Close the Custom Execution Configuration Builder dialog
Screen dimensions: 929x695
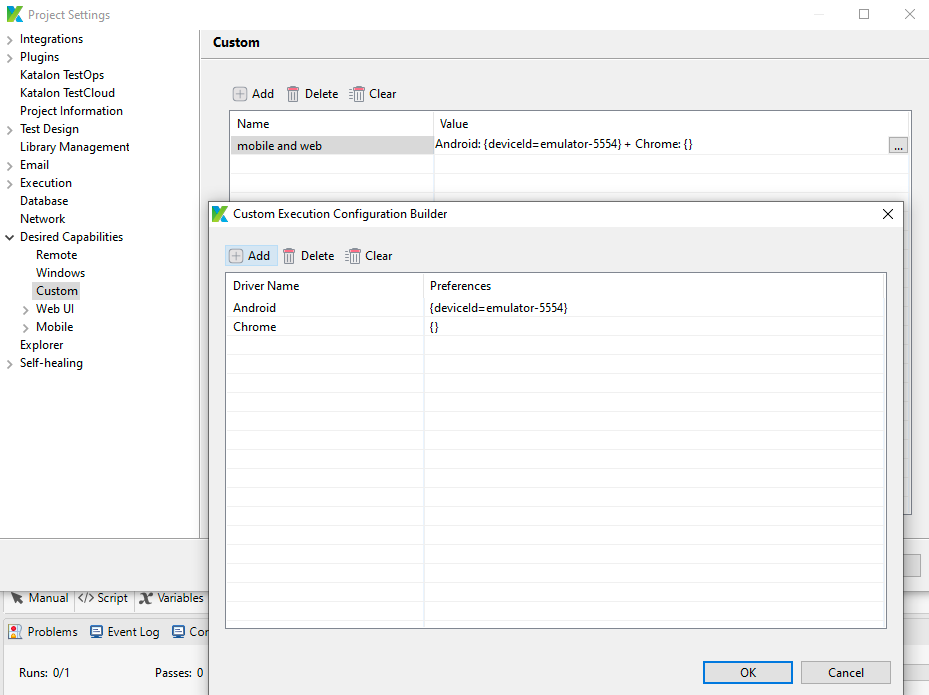(x=887, y=214)
